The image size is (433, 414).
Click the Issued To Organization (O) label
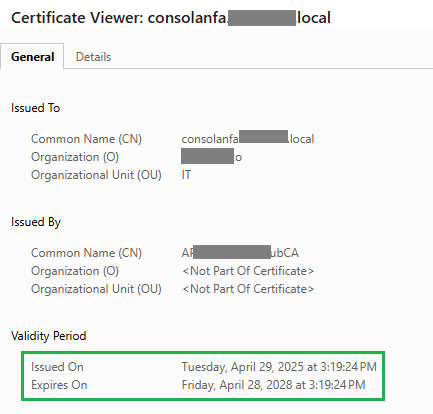tap(75, 157)
